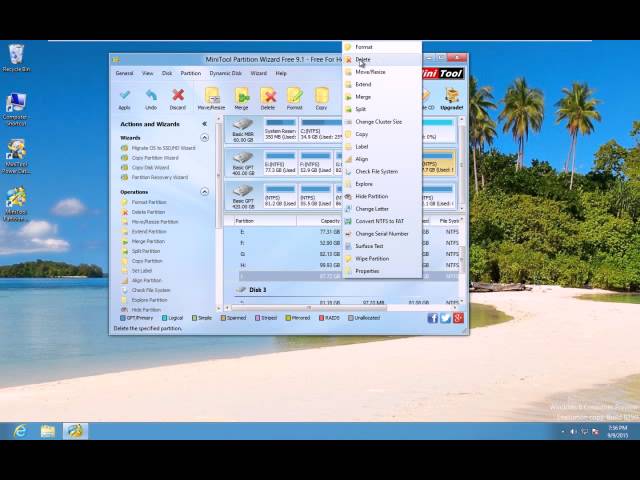Select the Basic MBR 60.00 GB disk icon
640x480 pixels.
click(x=243, y=130)
